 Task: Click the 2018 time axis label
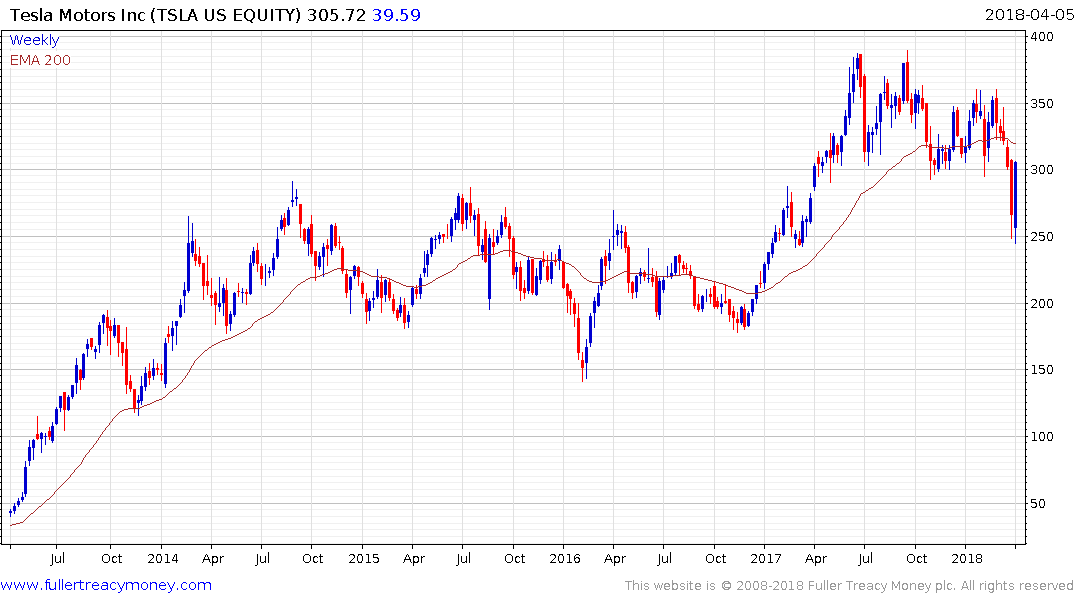(967, 559)
